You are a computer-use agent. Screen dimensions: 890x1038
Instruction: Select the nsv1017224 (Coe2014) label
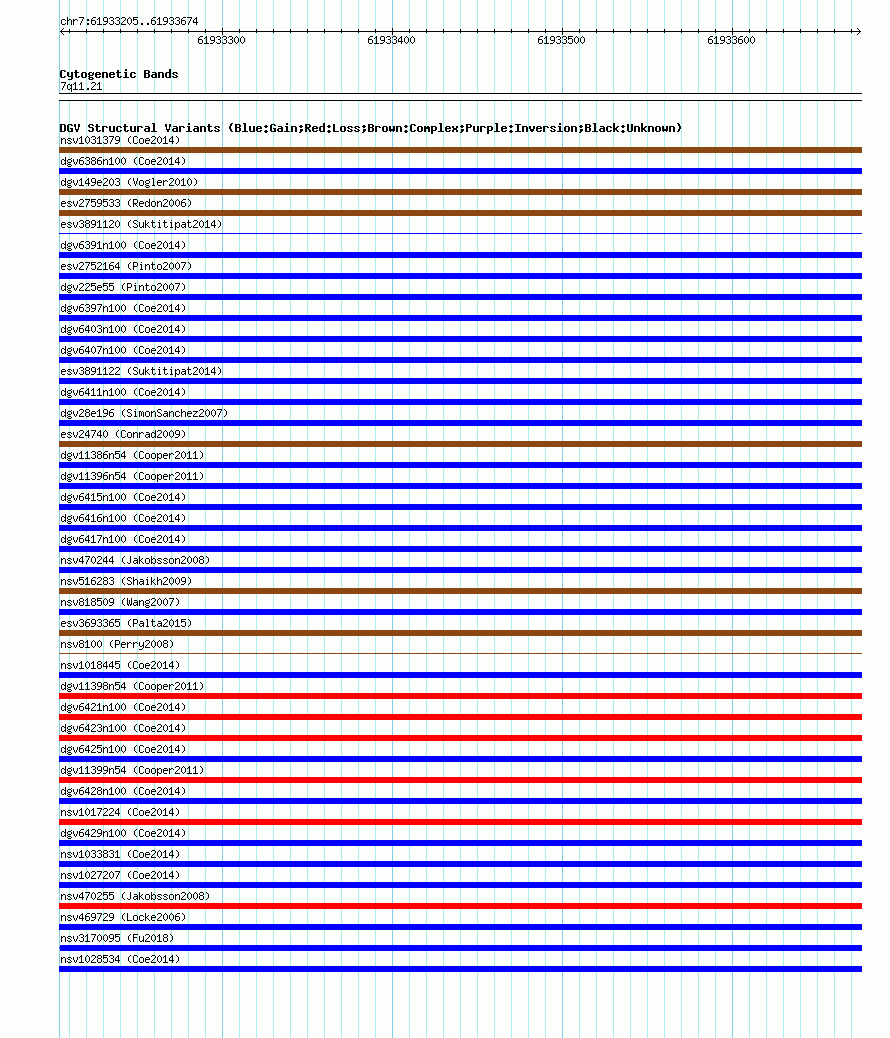pos(120,812)
